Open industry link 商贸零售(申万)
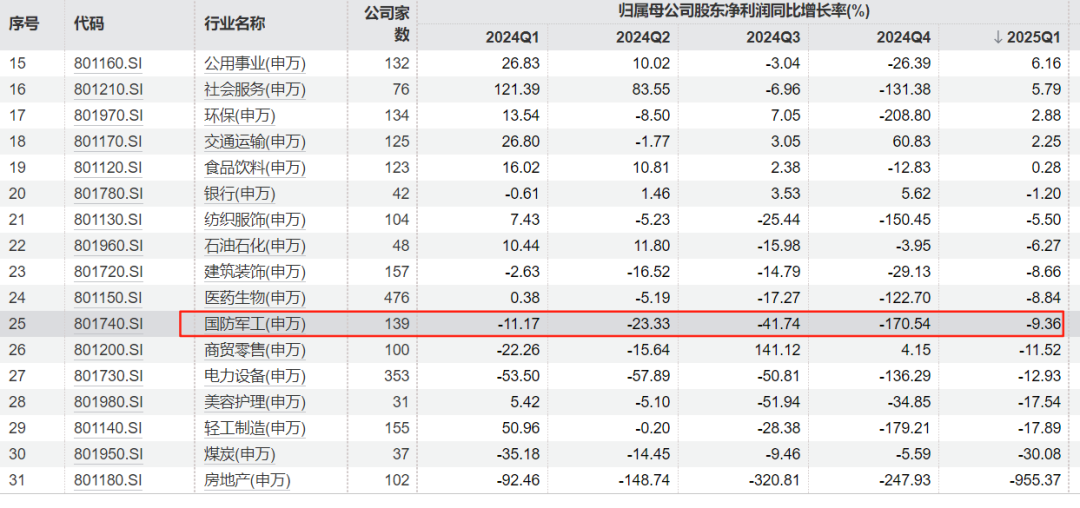 [254, 349]
